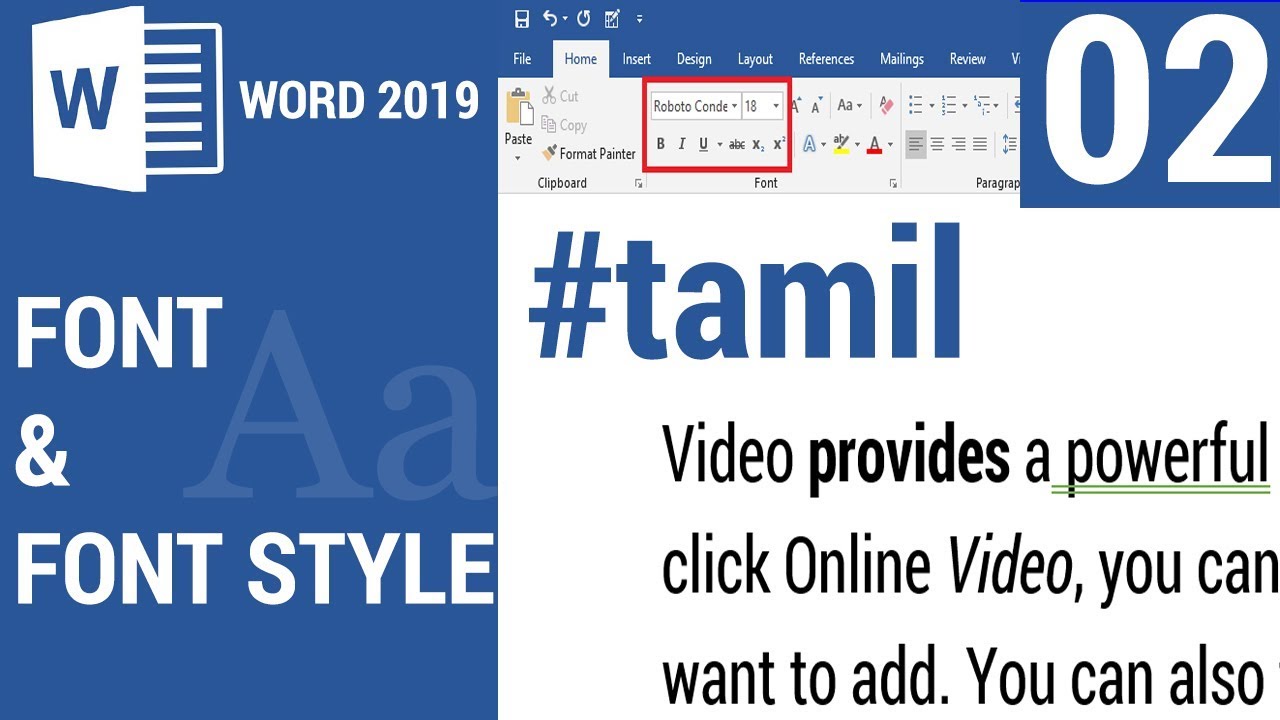Open the underline style dropdown arrow

point(719,146)
